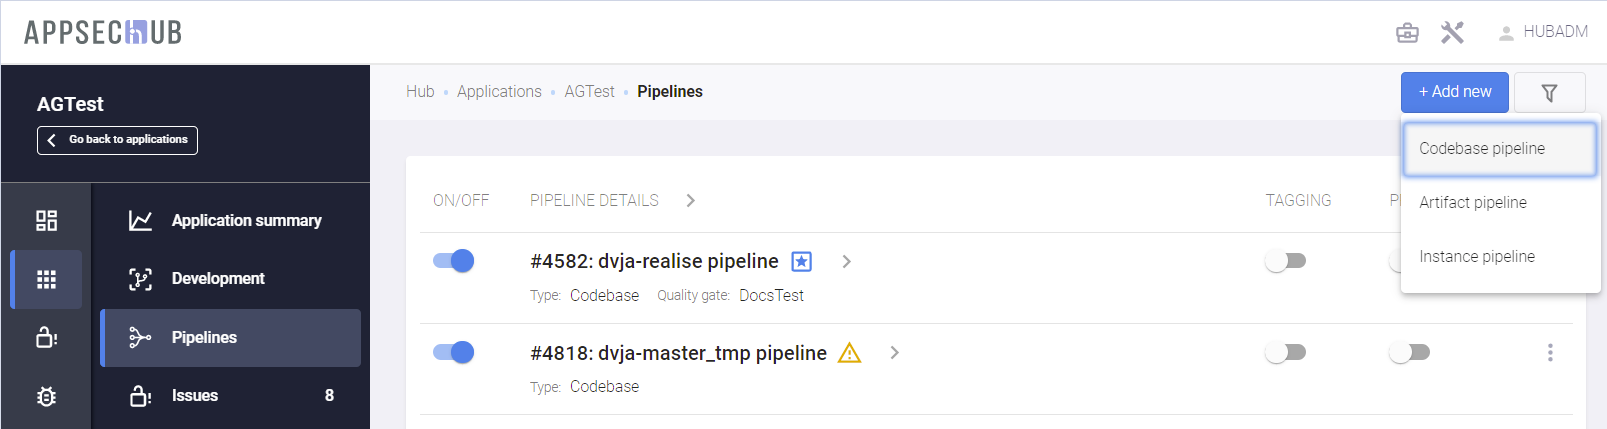
Task: Click the briefcase icon in top bar
Action: coord(1407,33)
